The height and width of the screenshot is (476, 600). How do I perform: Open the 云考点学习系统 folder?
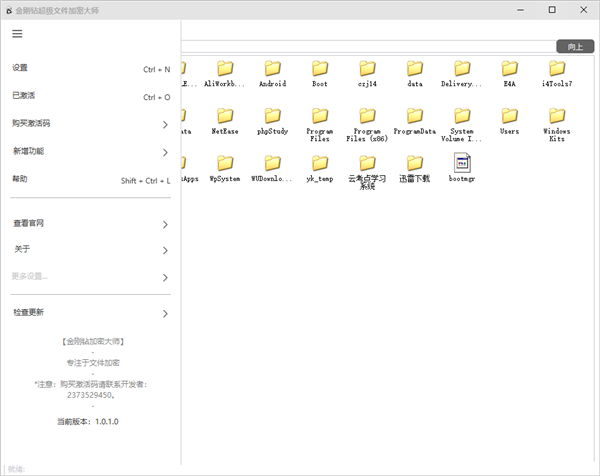pyautogui.click(x=367, y=163)
